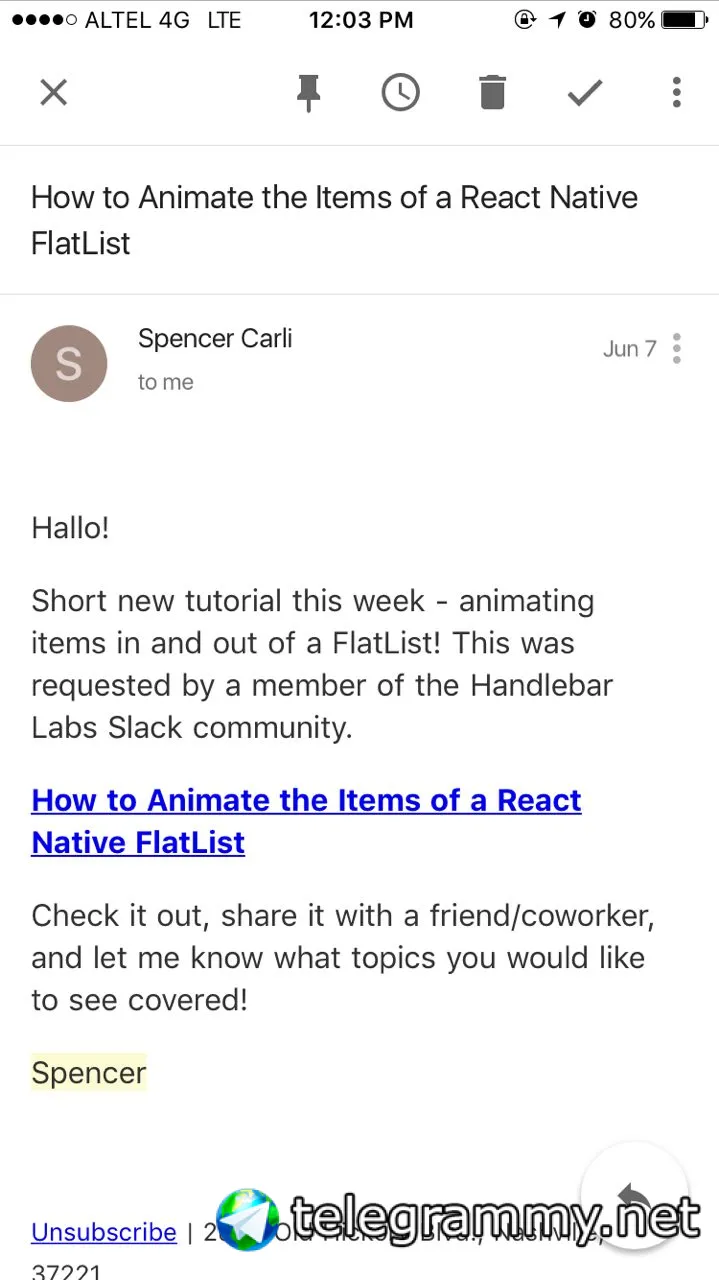Tap the Jun 7 date label
719x1280 pixels.
point(629,349)
